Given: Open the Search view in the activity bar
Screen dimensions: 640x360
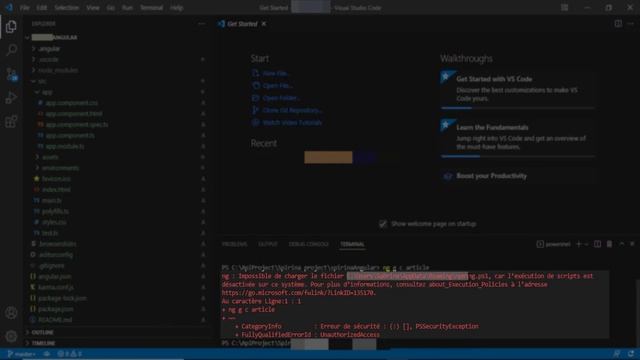Looking at the screenshot, I should tap(11, 50).
